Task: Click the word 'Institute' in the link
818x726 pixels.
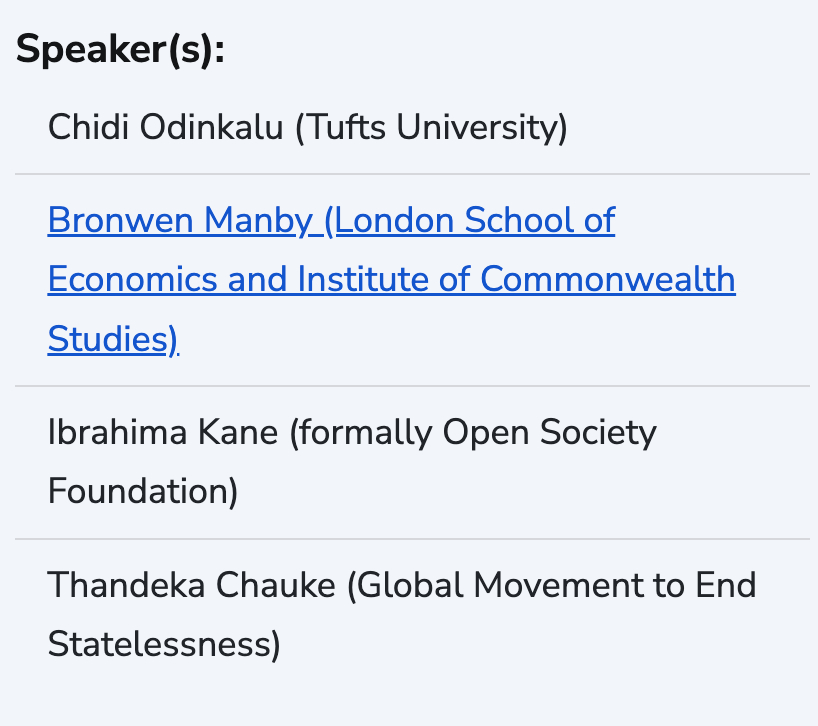Action: [362, 280]
